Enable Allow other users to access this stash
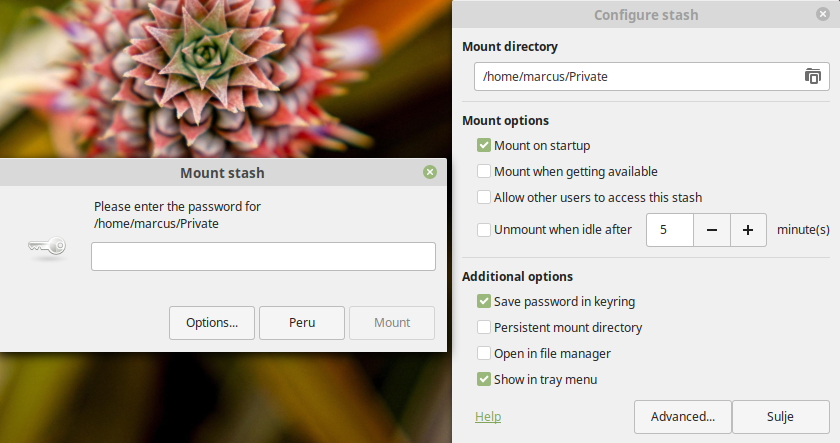The height and width of the screenshot is (443, 840). tap(484, 198)
